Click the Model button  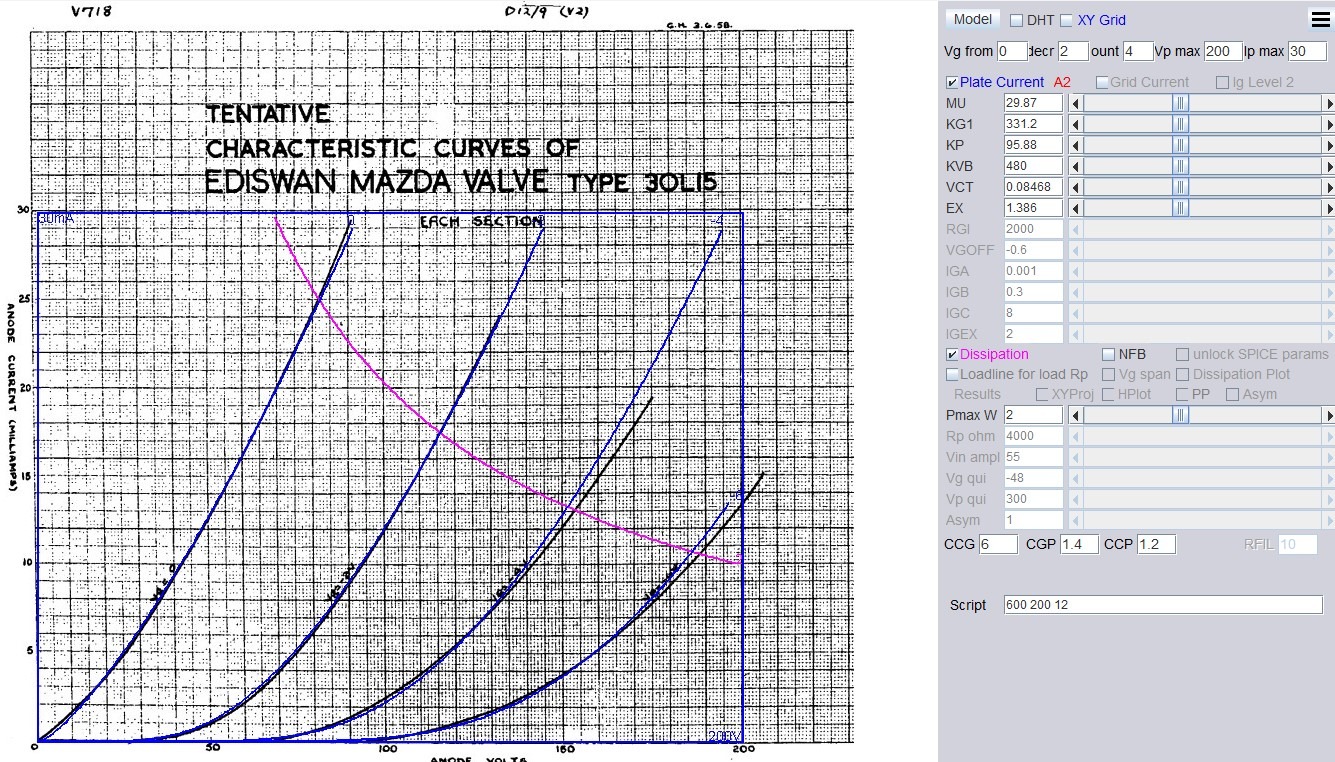coord(973,19)
